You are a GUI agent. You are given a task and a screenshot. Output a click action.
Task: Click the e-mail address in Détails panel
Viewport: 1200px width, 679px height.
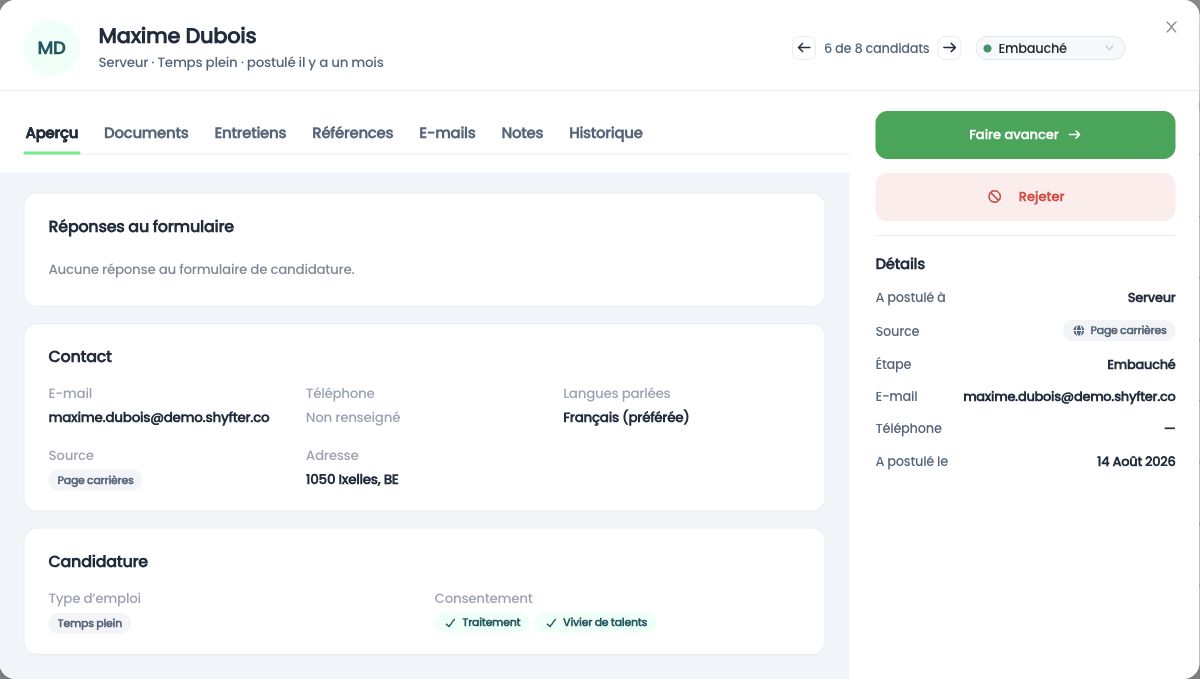[x=1069, y=396]
